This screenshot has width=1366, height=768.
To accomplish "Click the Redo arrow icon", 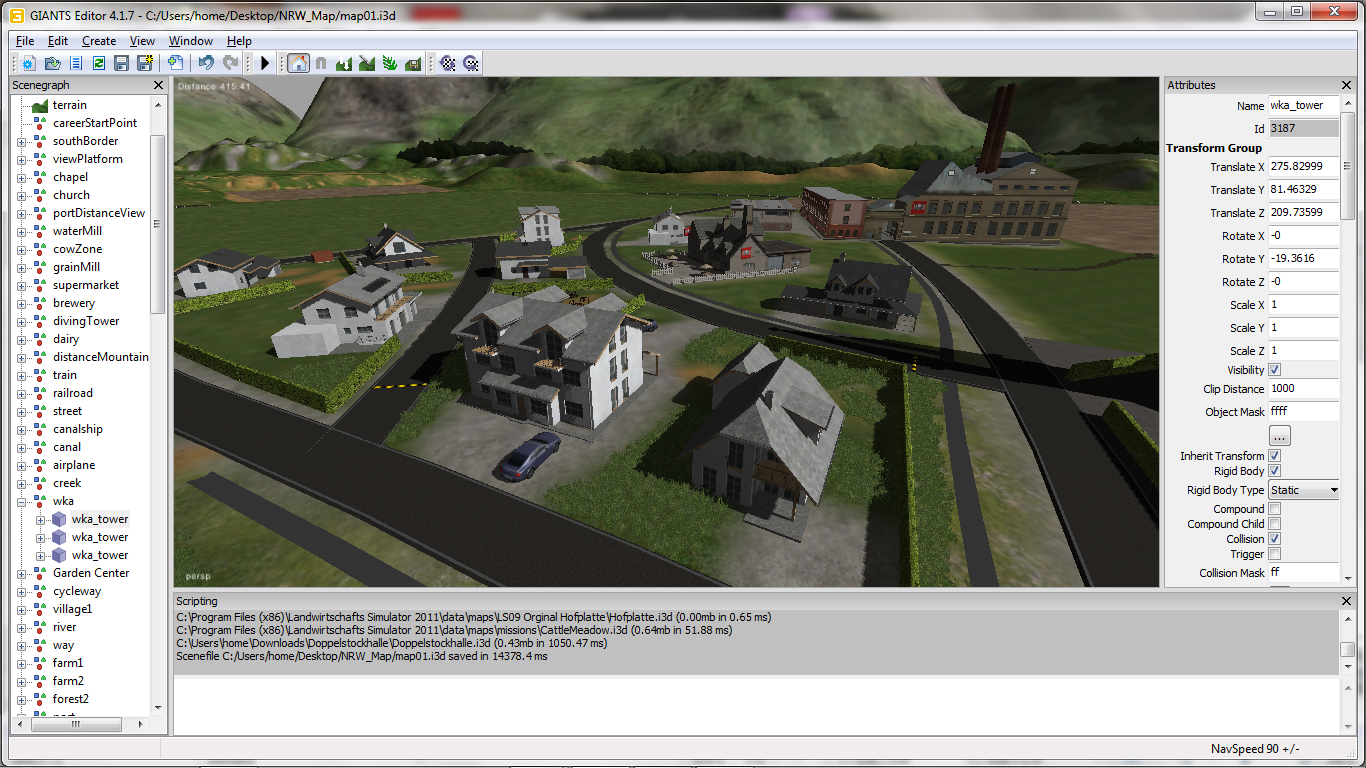I will pyautogui.click(x=230, y=63).
